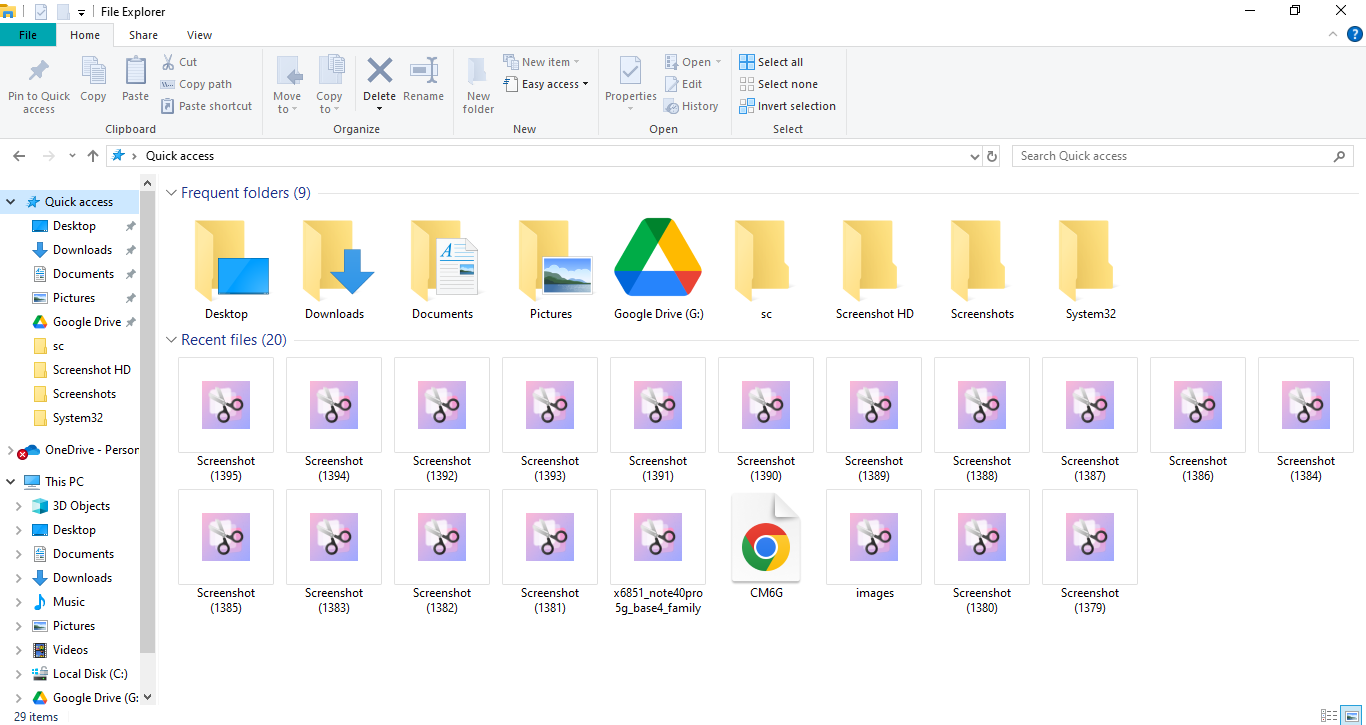Click the Properties icon in the ribbon
Viewport: 1366px width, 725px height.
[x=630, y=73]
